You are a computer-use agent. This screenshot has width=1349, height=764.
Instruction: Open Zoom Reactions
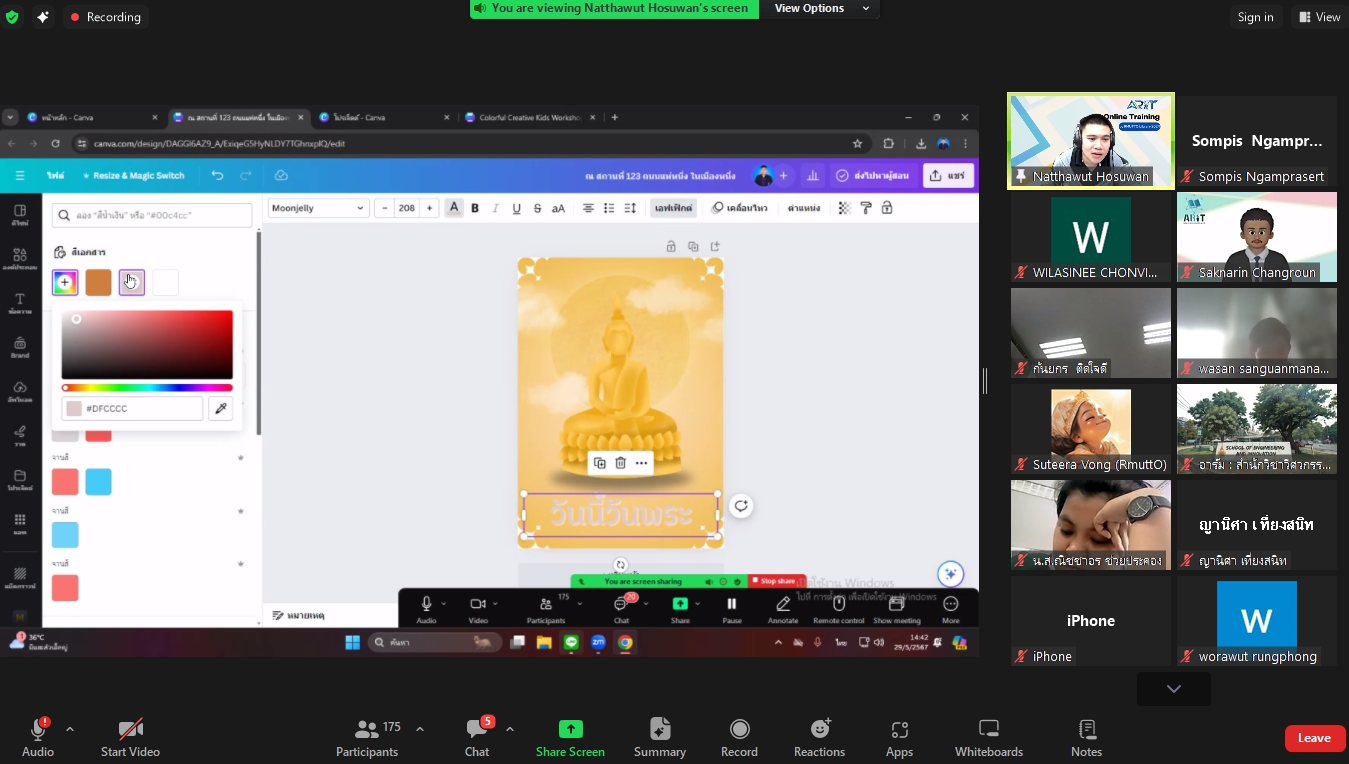819,738
